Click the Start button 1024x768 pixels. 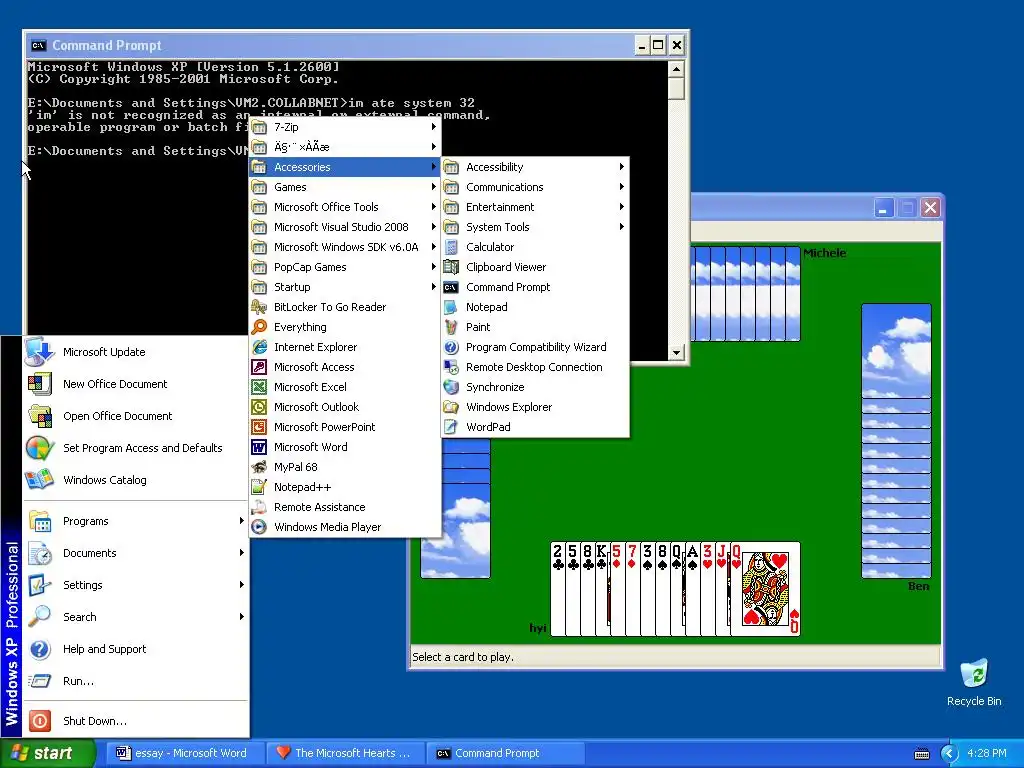[48, 753]
